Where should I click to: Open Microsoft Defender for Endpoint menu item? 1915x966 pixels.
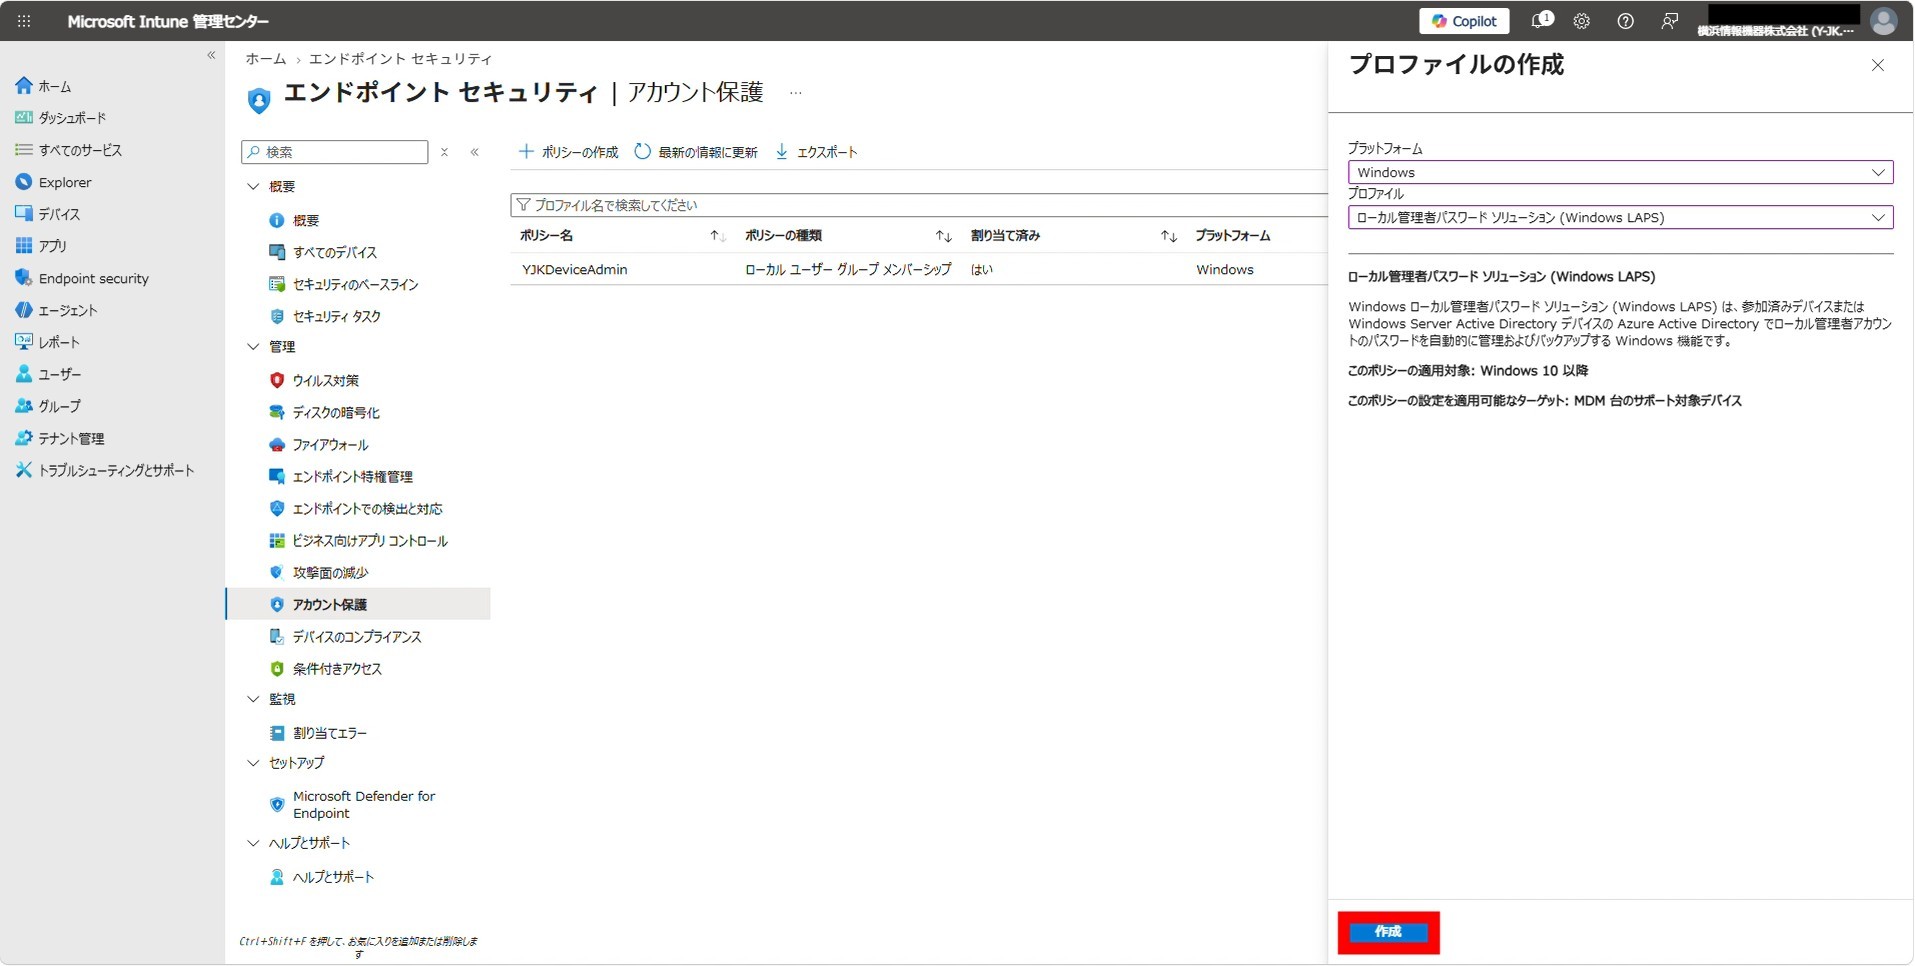click(363, 804)
